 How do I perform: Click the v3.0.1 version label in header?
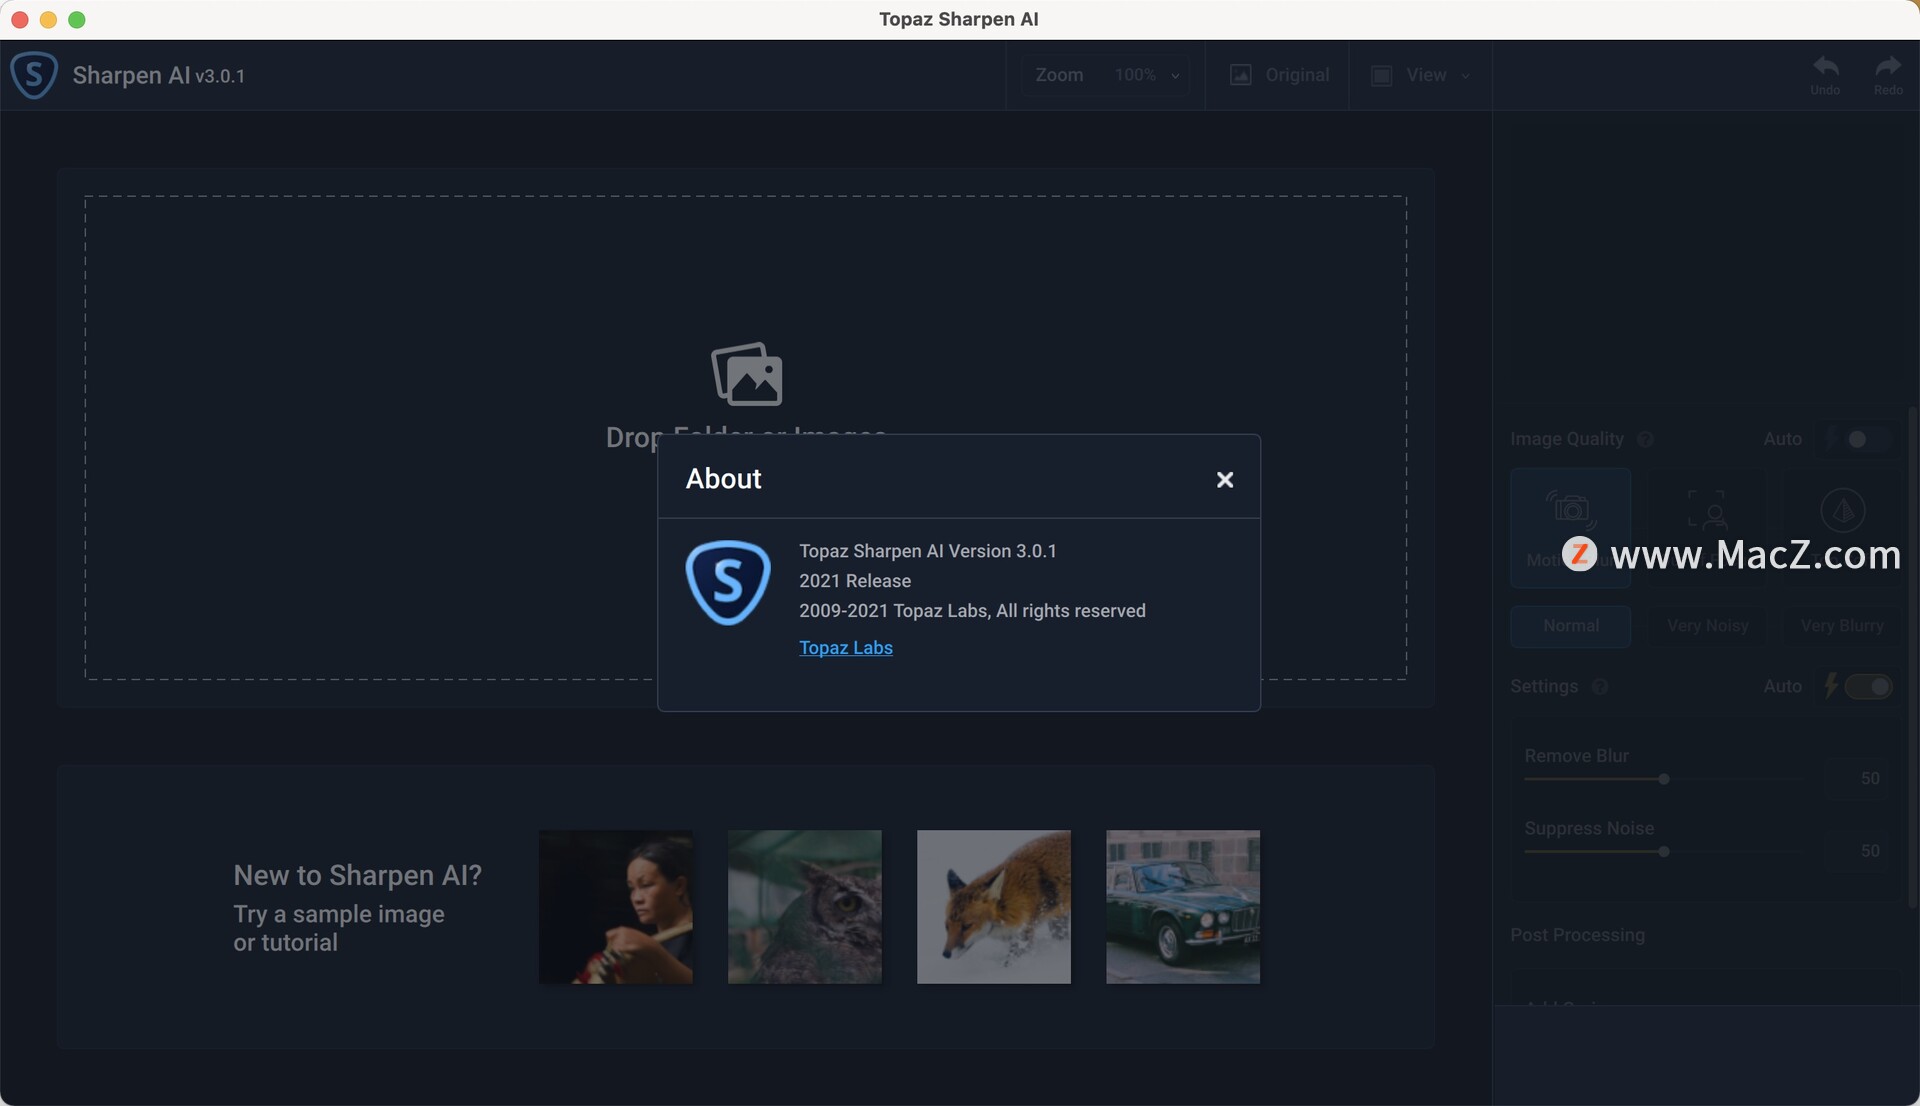coord(220,77)
